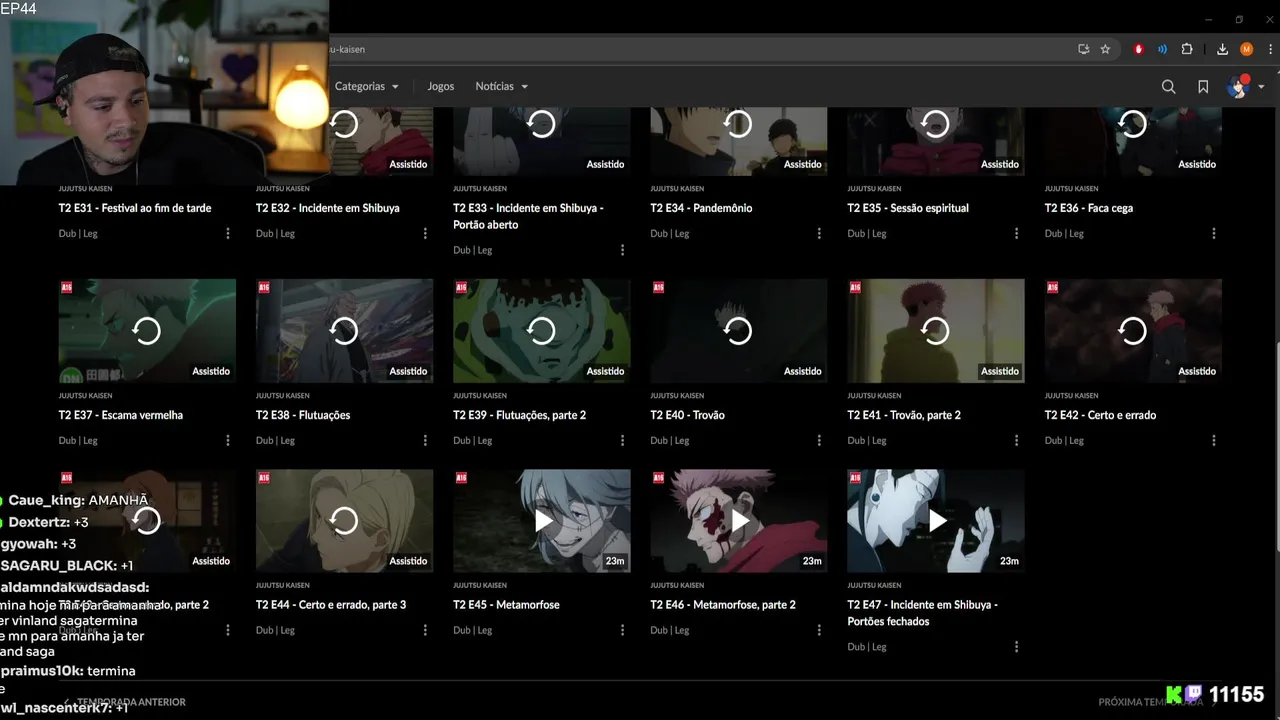Go to Temporada Anterior

(125, 702)
